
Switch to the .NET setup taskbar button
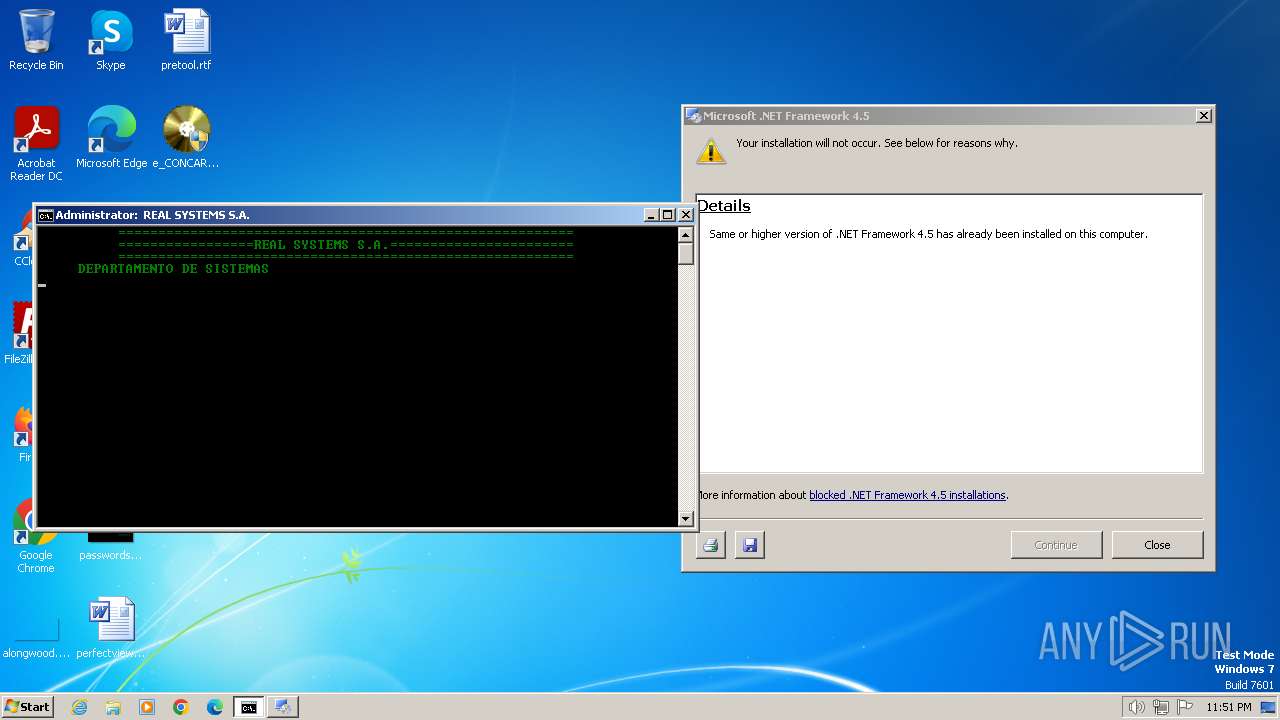coord(283,707)
